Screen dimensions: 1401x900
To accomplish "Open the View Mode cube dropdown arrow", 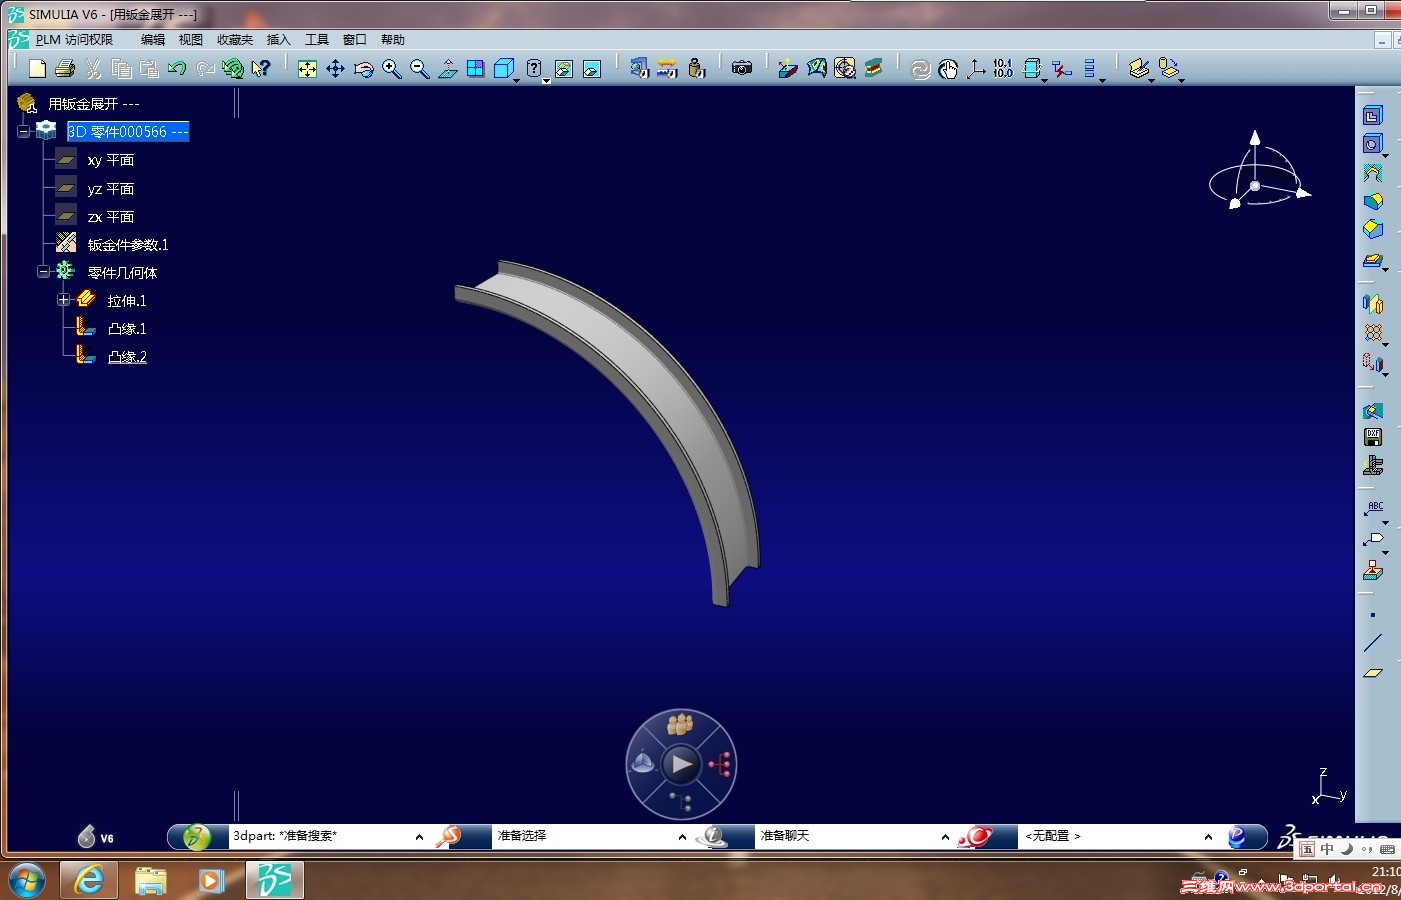I will pyautogui.click(x=516, y=80).
